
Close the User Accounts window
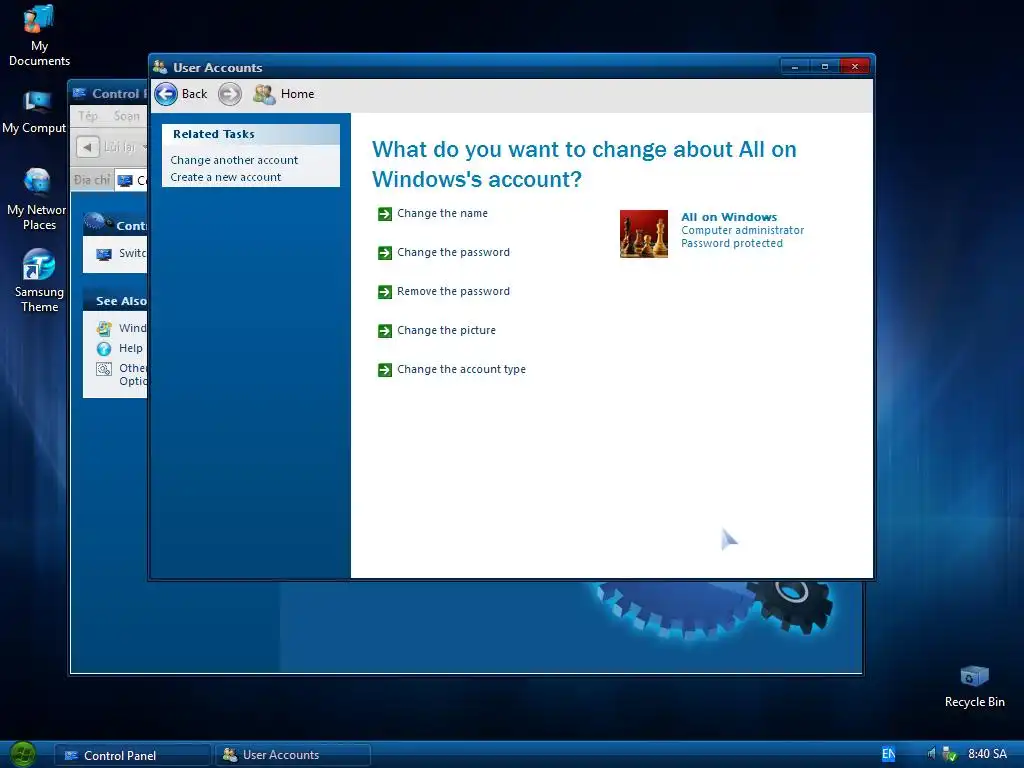click(x=854, y=67)
